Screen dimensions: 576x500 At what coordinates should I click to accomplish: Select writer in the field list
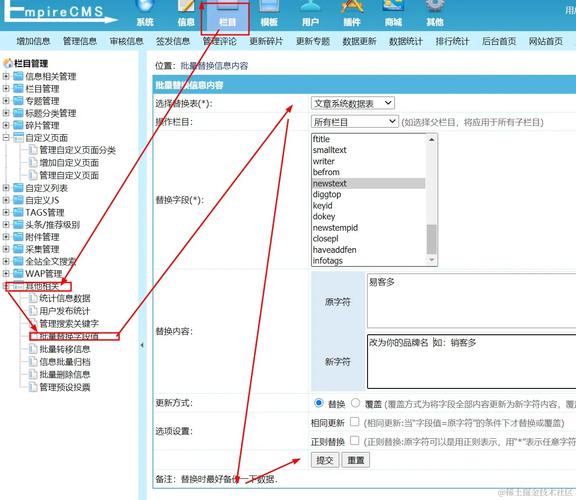tap(368, 161)
